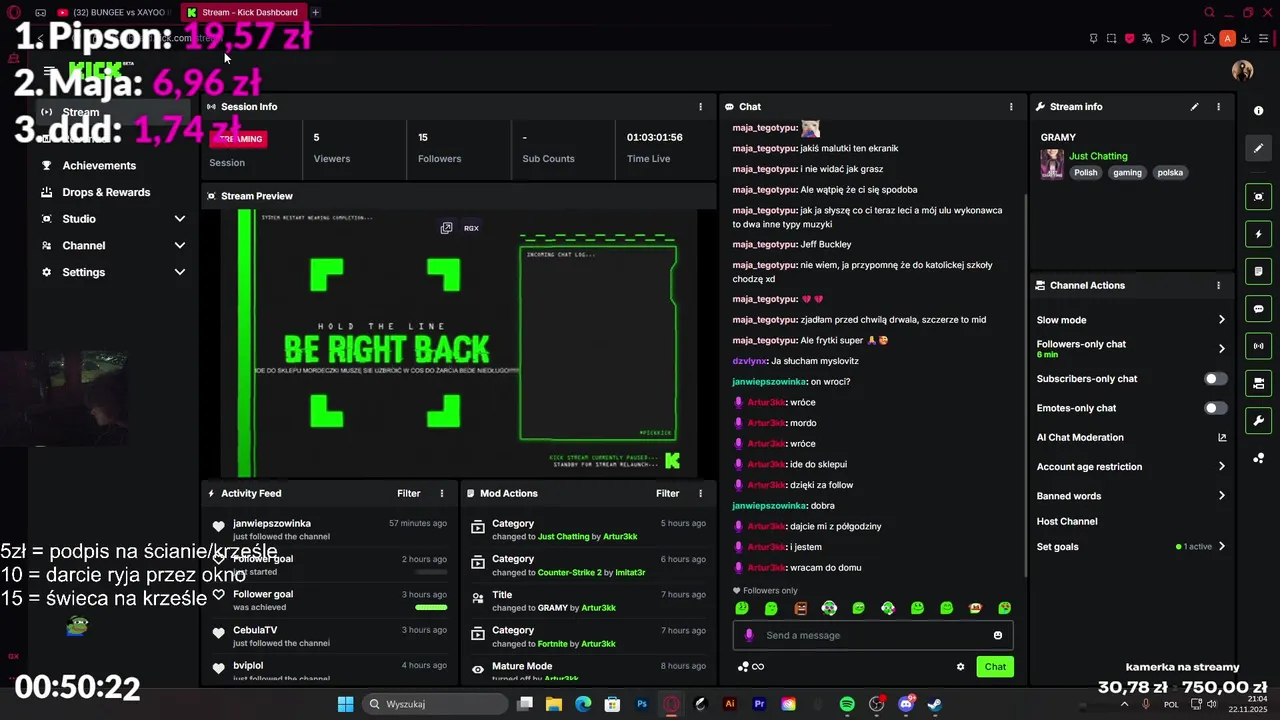The width and height of the screenshot is (1280, 720).
Task: Click Windows taskbar search box
Action: [434, 704]
